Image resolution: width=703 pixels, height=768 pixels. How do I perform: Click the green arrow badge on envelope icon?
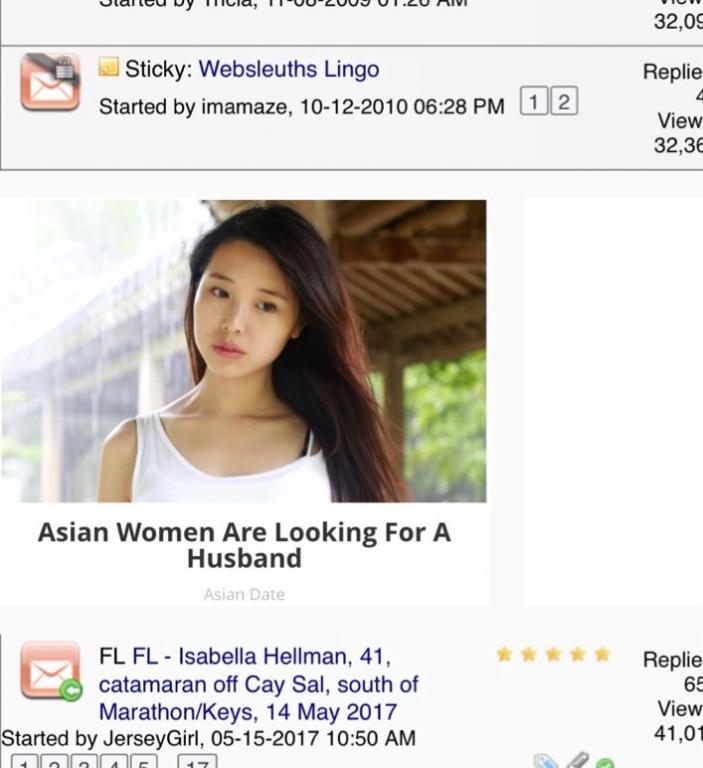tap(71, 691)
